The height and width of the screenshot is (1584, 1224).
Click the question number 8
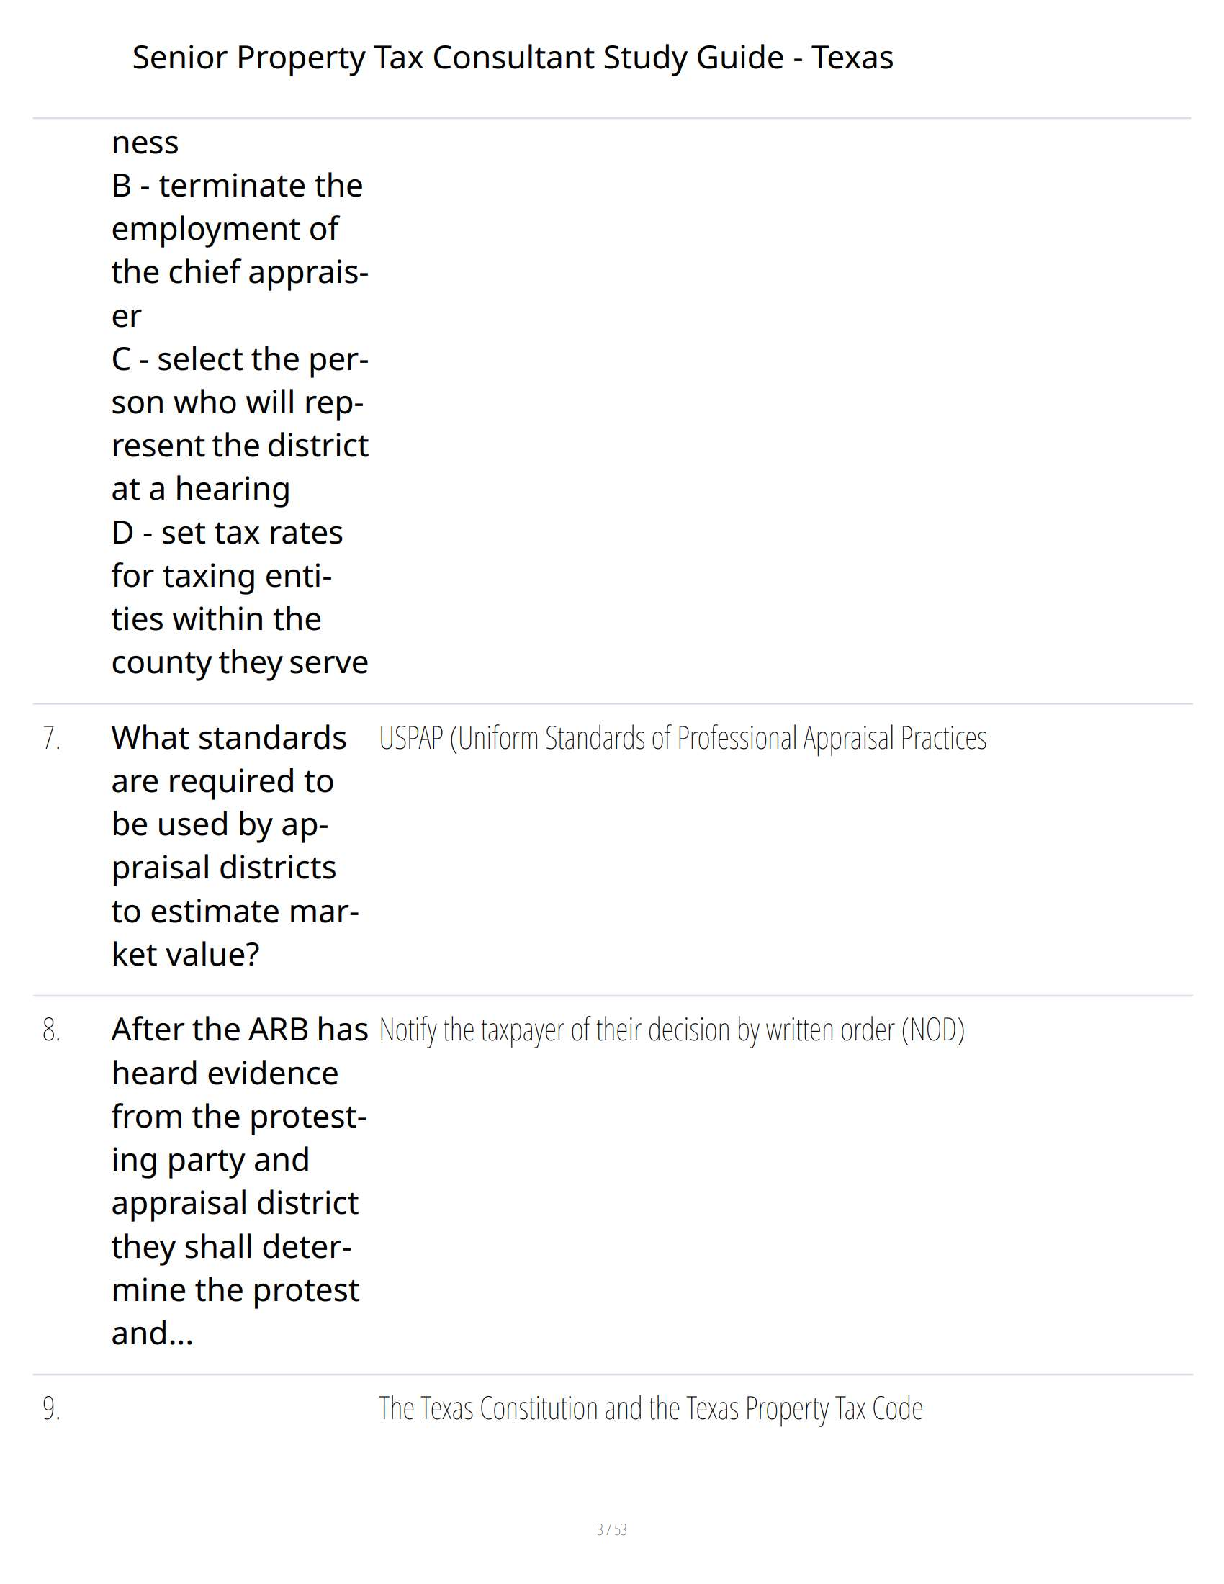[52, 1030]
